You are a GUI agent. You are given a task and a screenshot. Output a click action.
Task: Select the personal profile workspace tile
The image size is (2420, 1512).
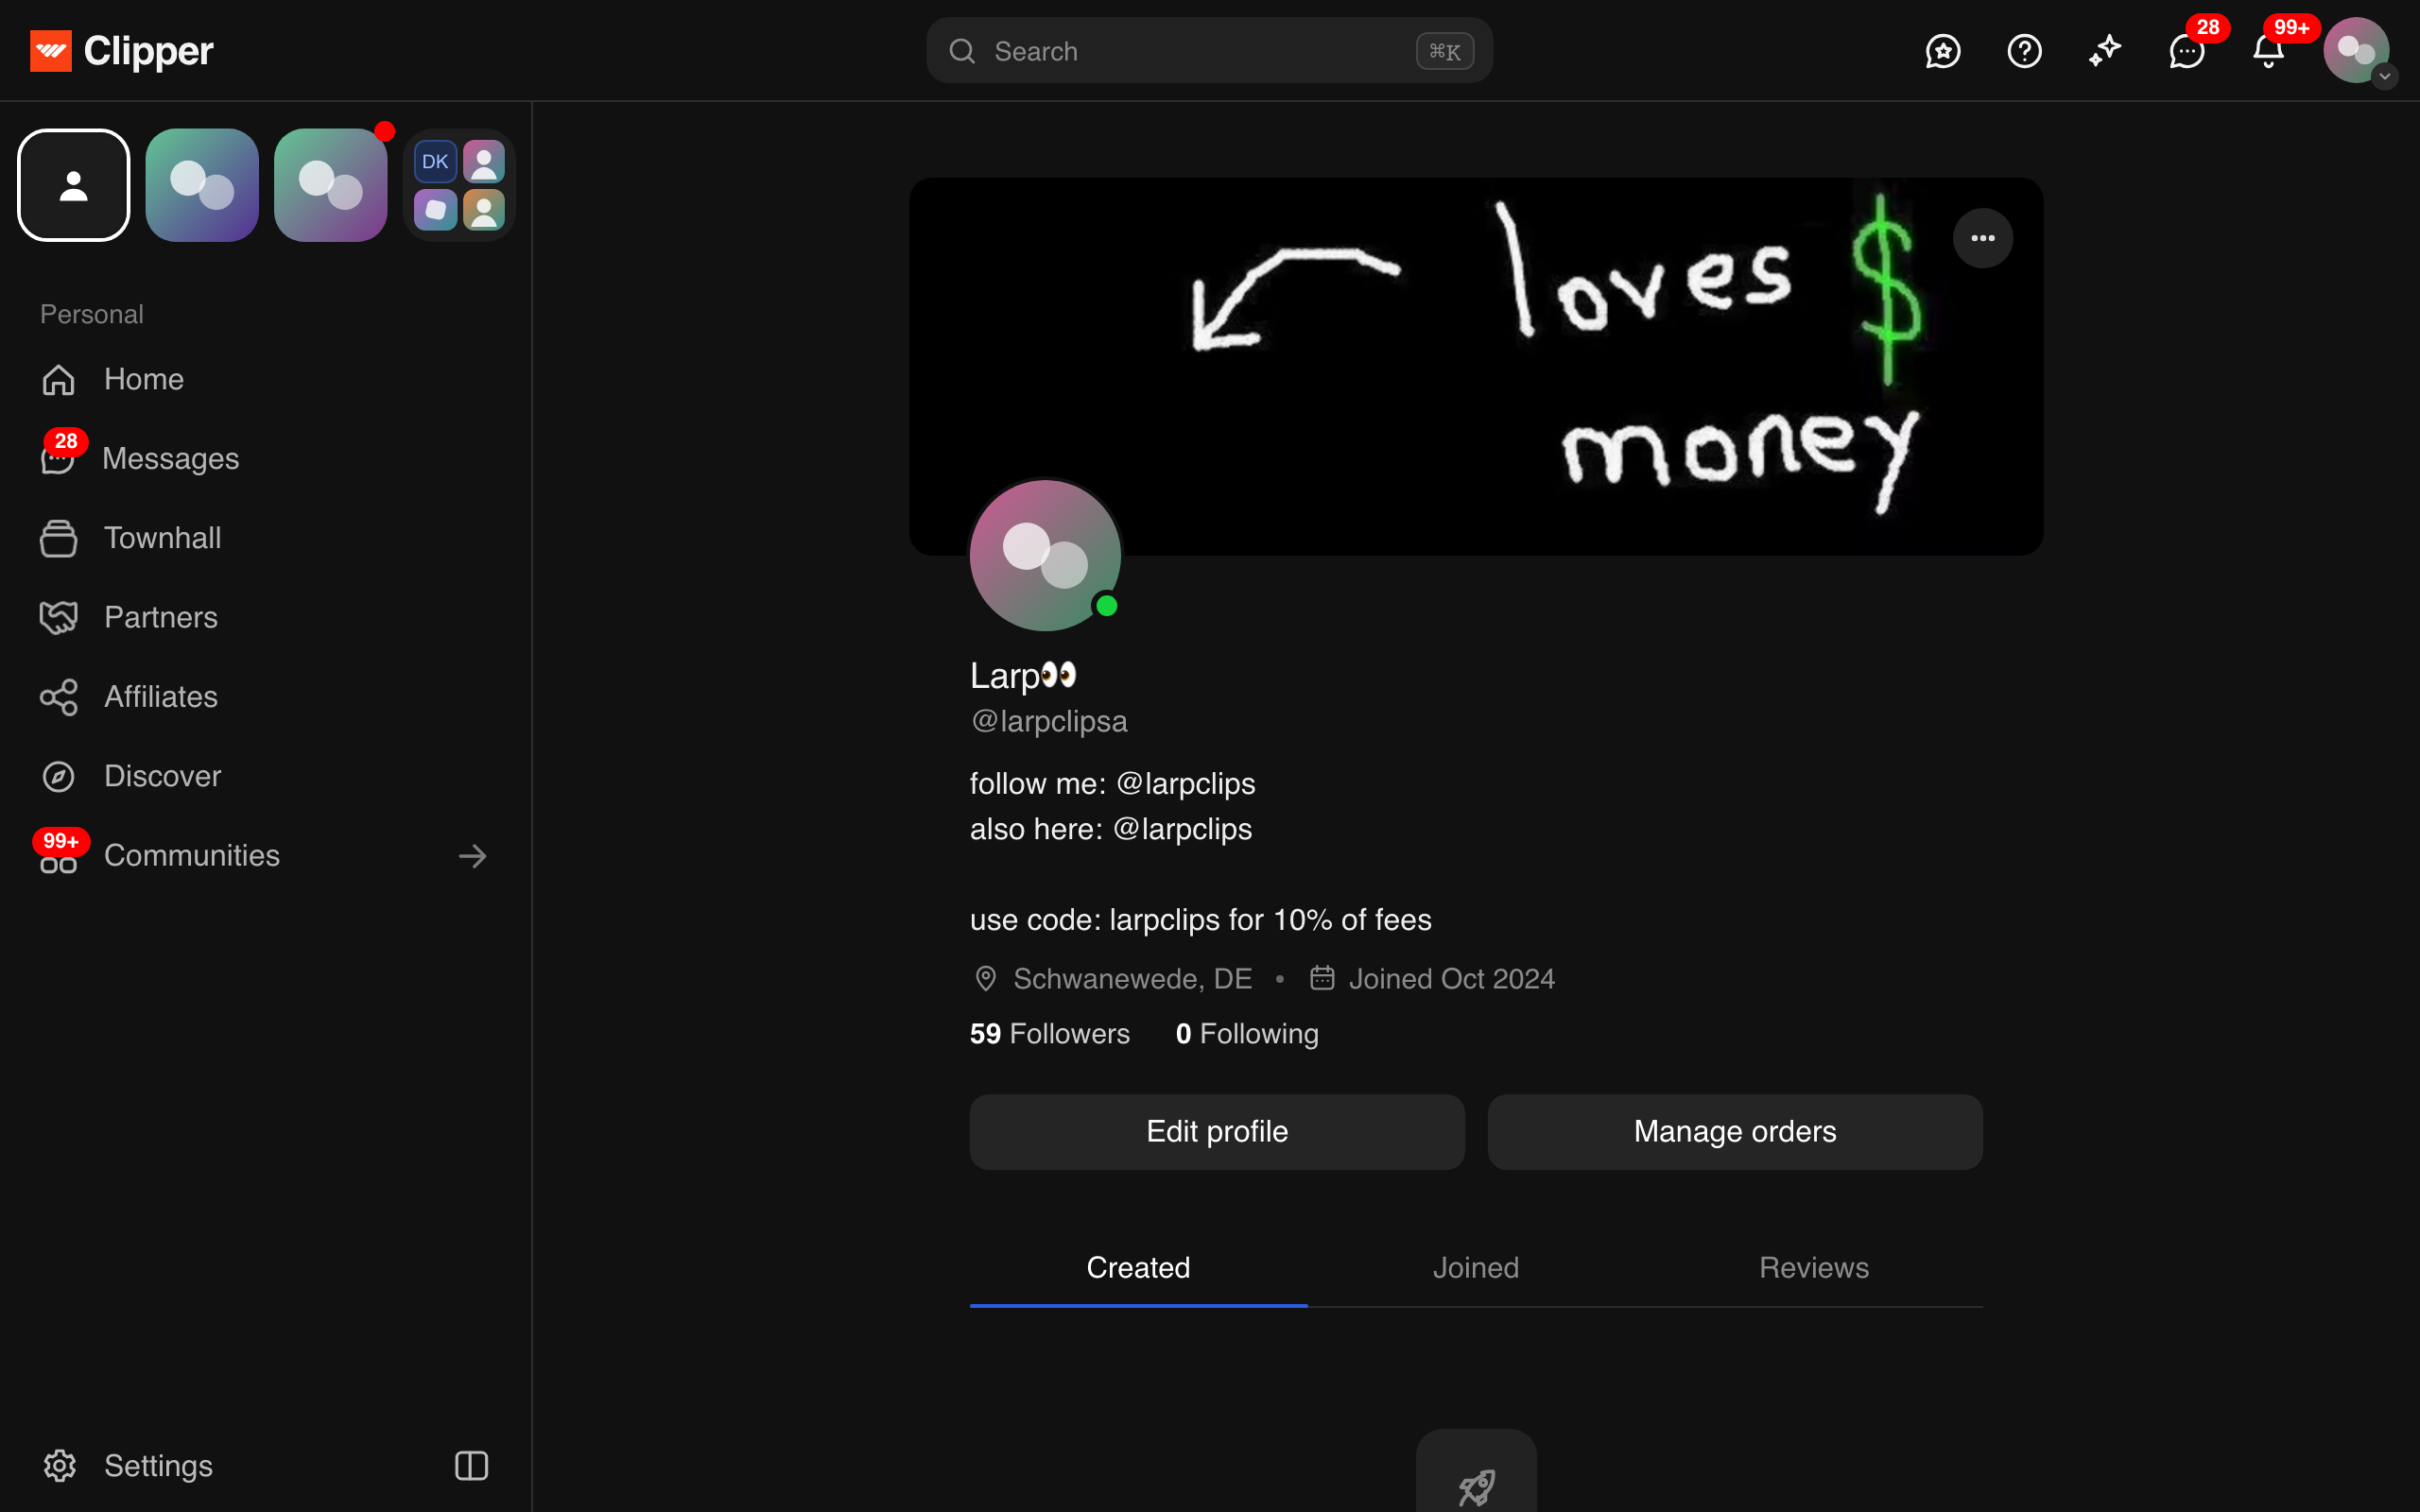(74, 185)
